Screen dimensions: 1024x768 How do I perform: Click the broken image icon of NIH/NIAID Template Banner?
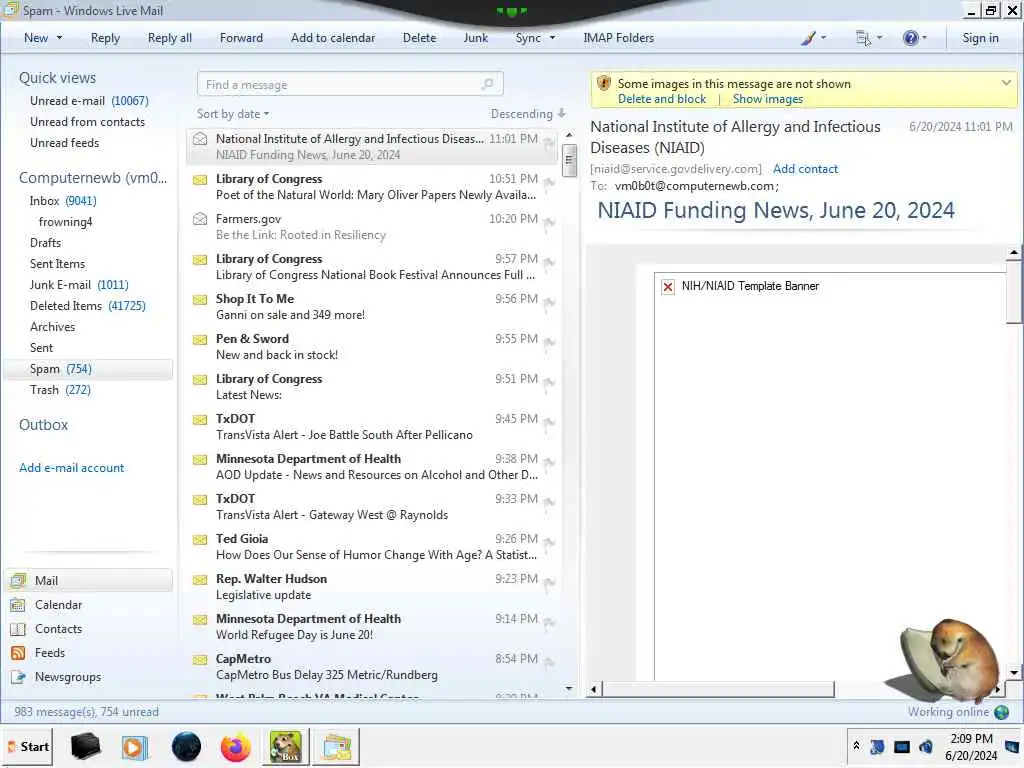tap(667, 287)
